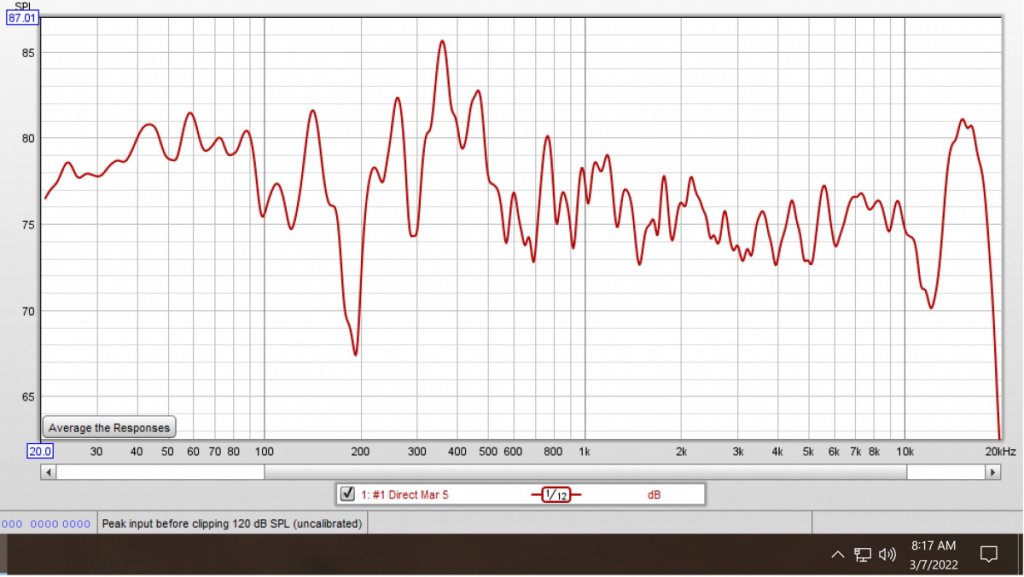Click the horizontal scrollbar thumb under the graph

(x=585, y=472)
